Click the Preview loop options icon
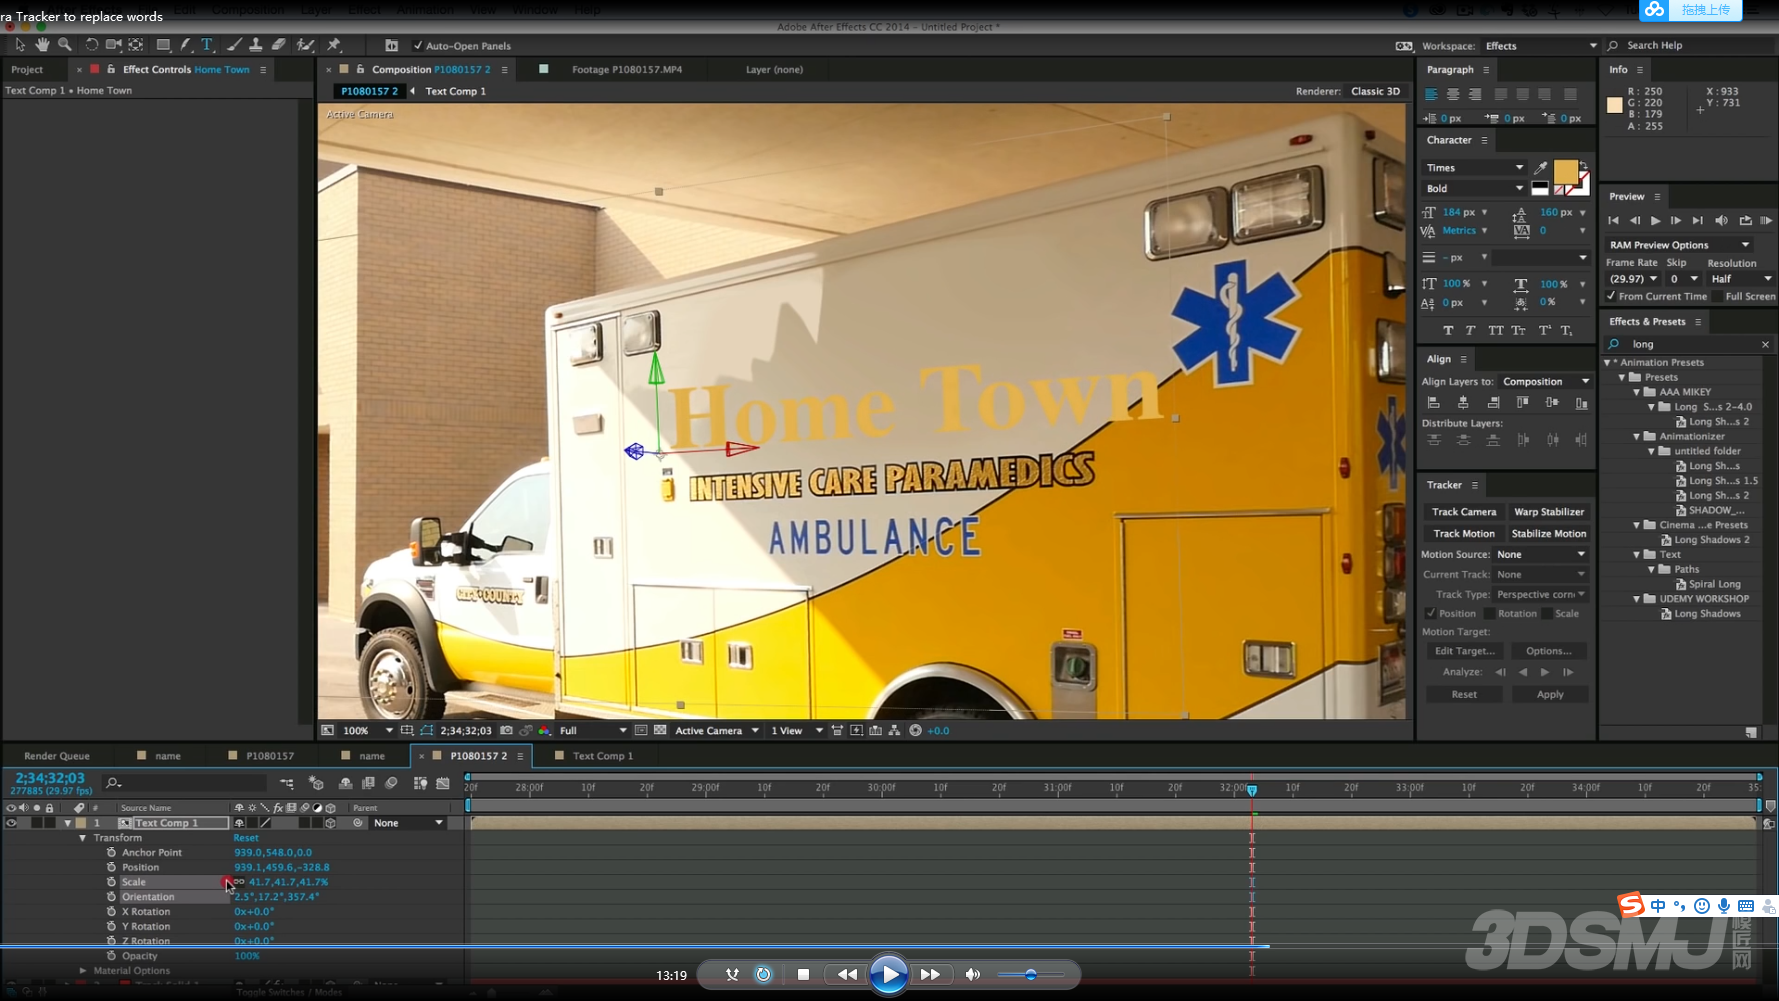Screen dimensions: 1779x1001 (x=1745, y=221)
